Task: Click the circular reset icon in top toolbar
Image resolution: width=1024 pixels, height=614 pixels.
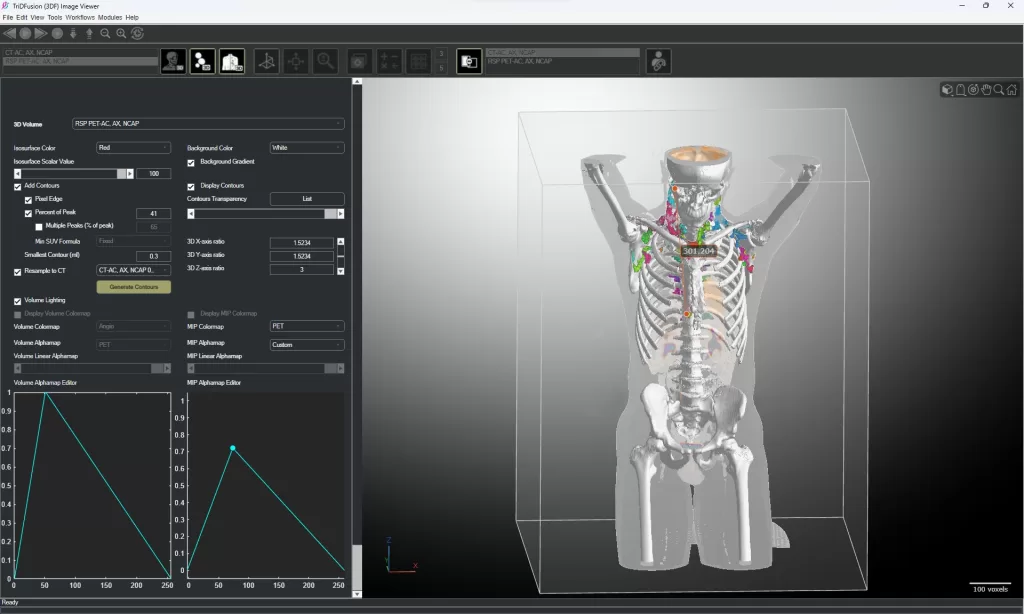Action: 137,33
